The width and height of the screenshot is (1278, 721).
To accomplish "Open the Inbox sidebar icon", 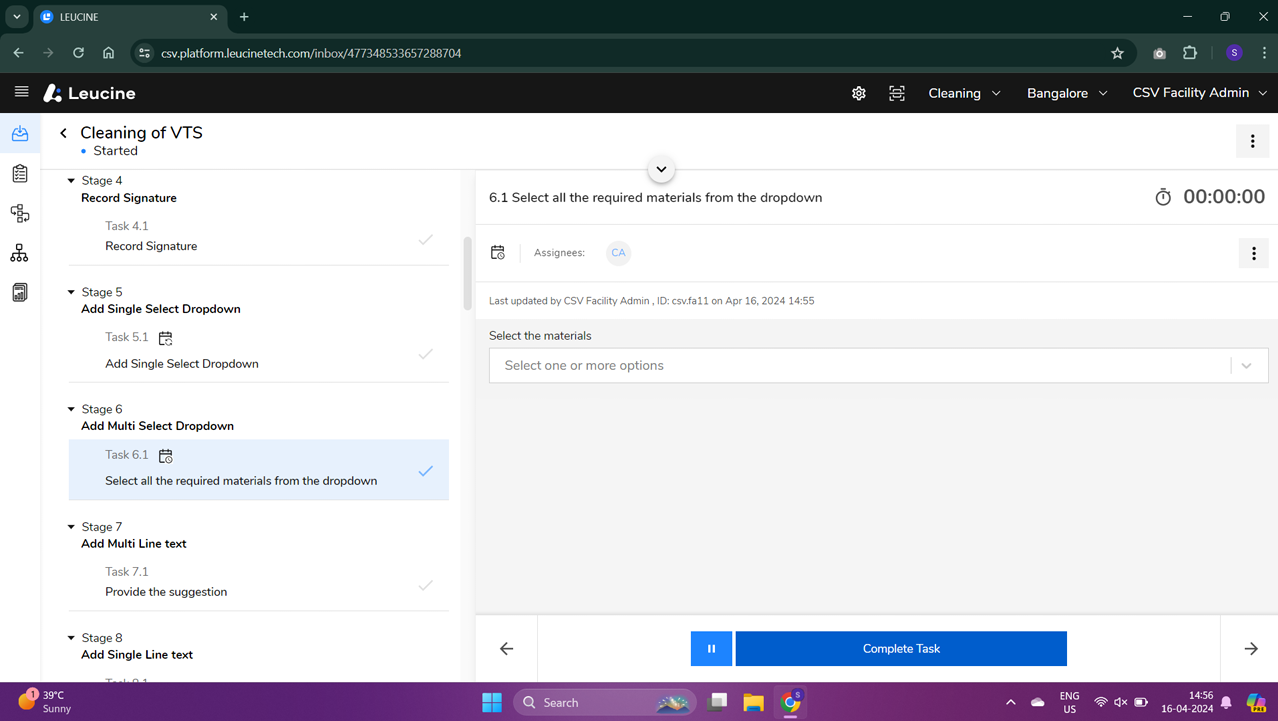I will [19, 133].
